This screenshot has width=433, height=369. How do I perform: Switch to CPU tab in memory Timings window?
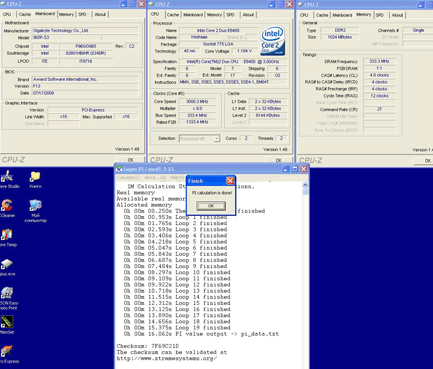coord(304,15)
